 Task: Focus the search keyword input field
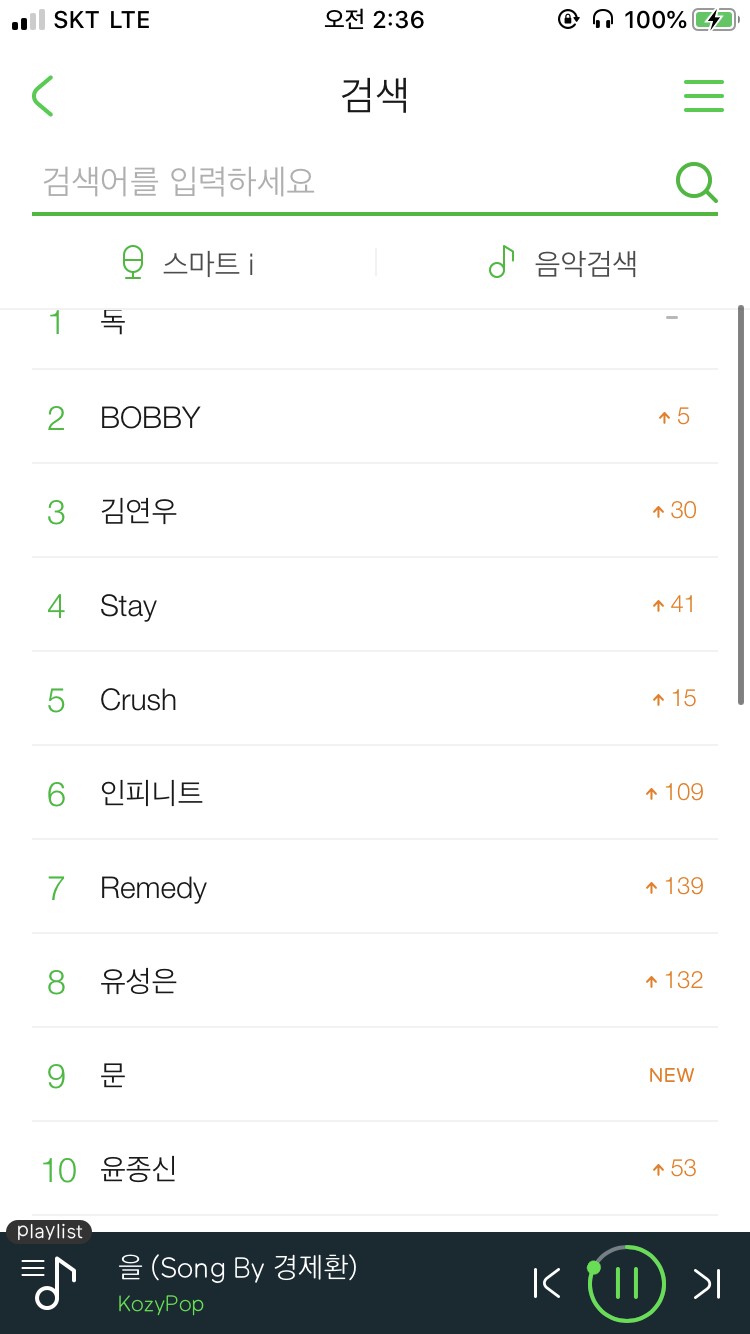point(350,182)
